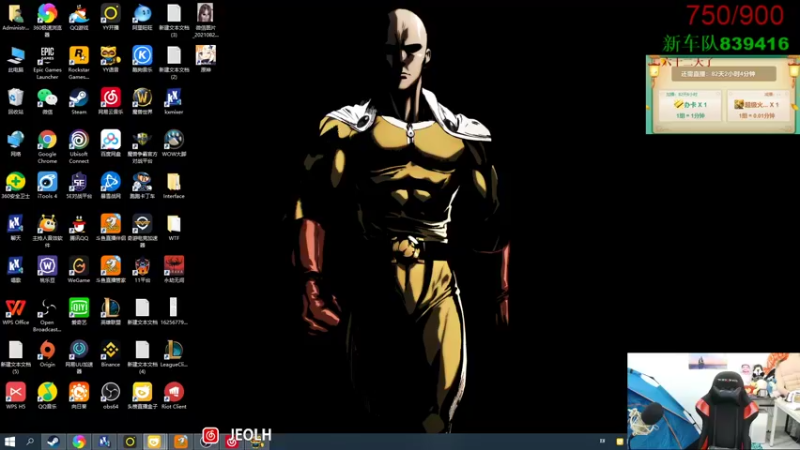
Task: Select the Blizzard Battle.net desktop shortcut
Action: pyautogui.click(x=110, y=185)
